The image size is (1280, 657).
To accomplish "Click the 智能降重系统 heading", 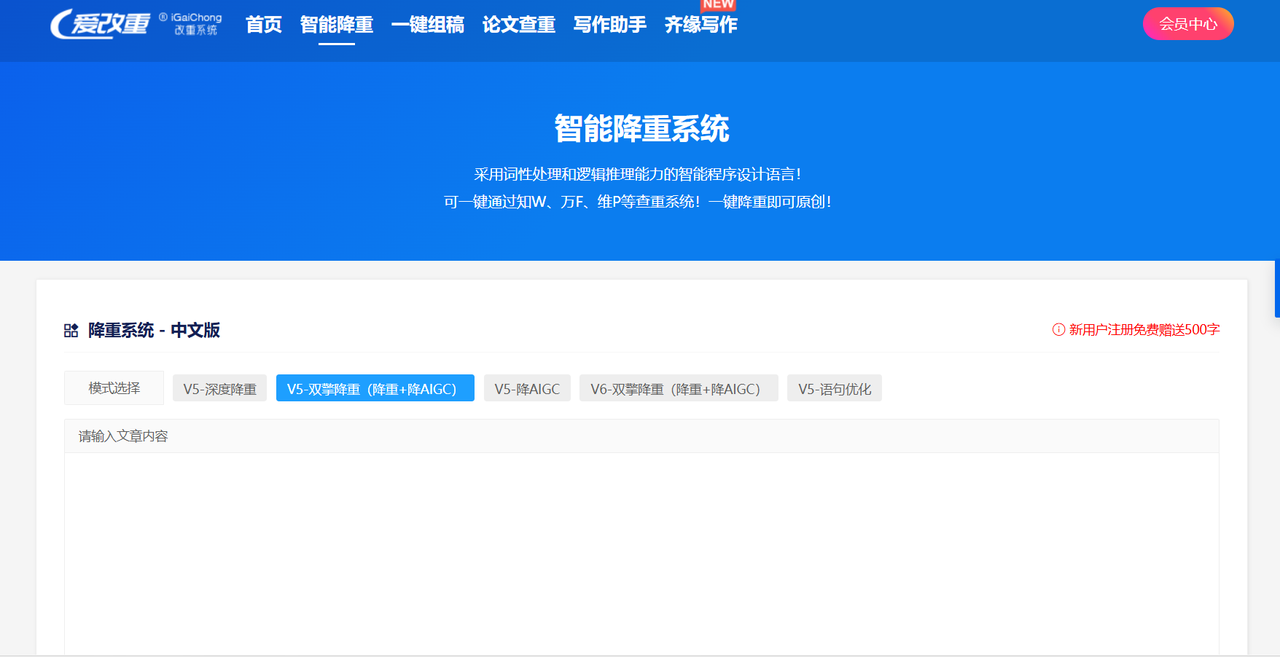I will 642,129.
